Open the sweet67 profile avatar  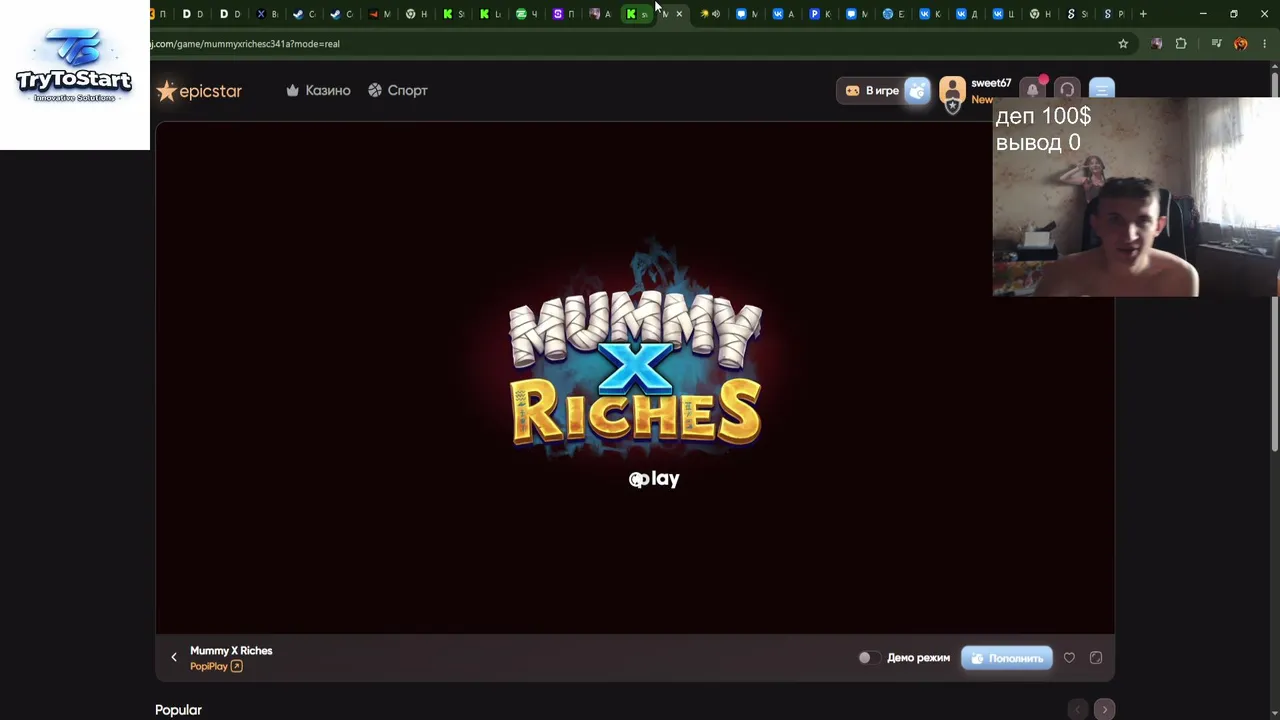pyautogui.click(x=952, y=92)
